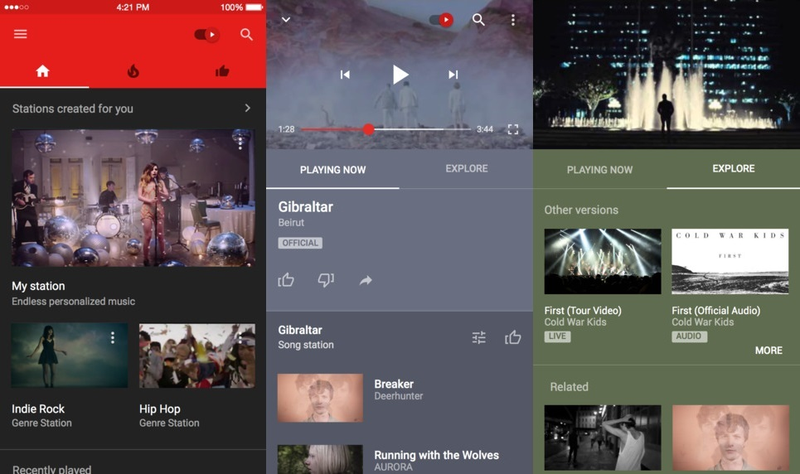Click 'Cold War Kids' under Tour Video
The height and width of the screenshot is (474, 800).
click(x=575, y=322)
